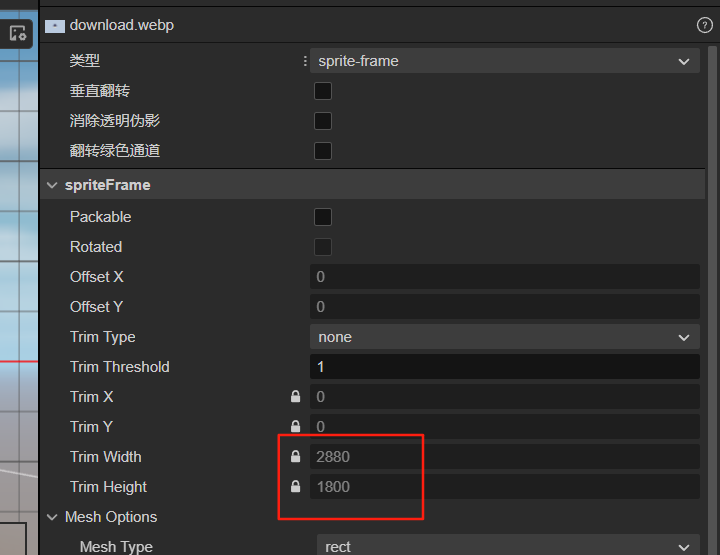Click the 垂直翻转 label
720x555 pixels.
point(100,91)
